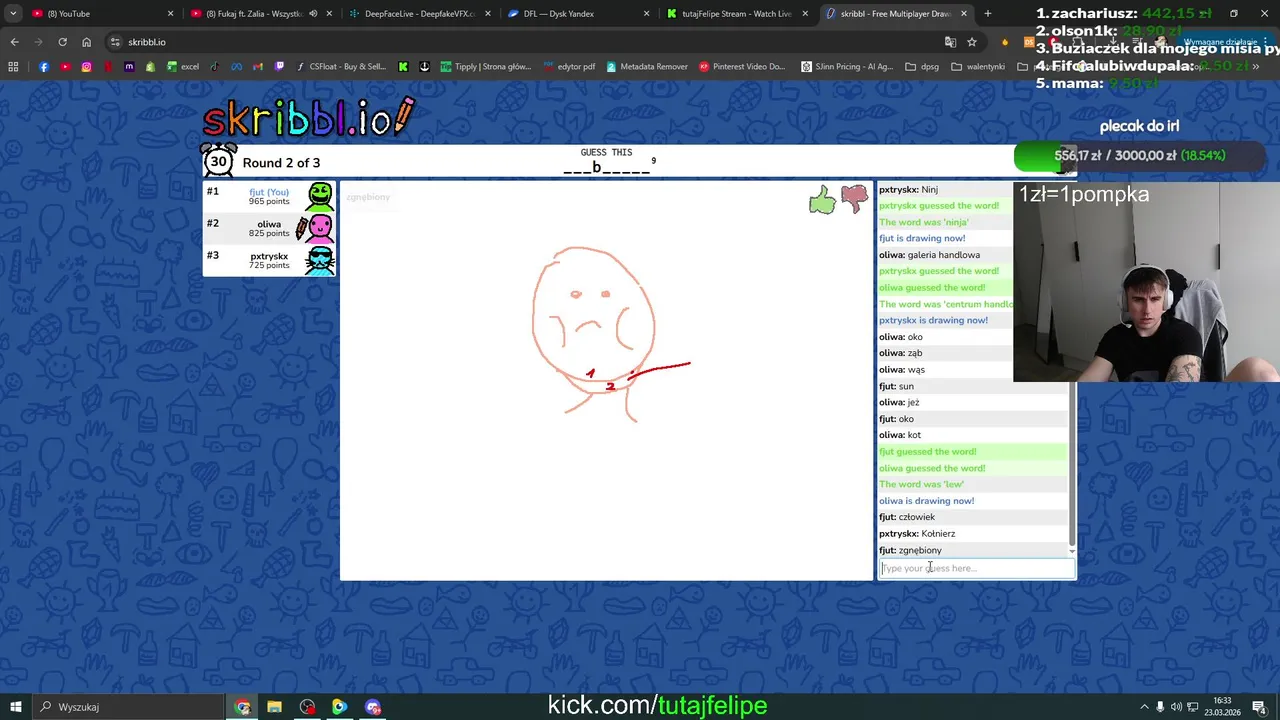Click the chat scrollbar
Screen dimensions: 1280x720
point(1072,465)
